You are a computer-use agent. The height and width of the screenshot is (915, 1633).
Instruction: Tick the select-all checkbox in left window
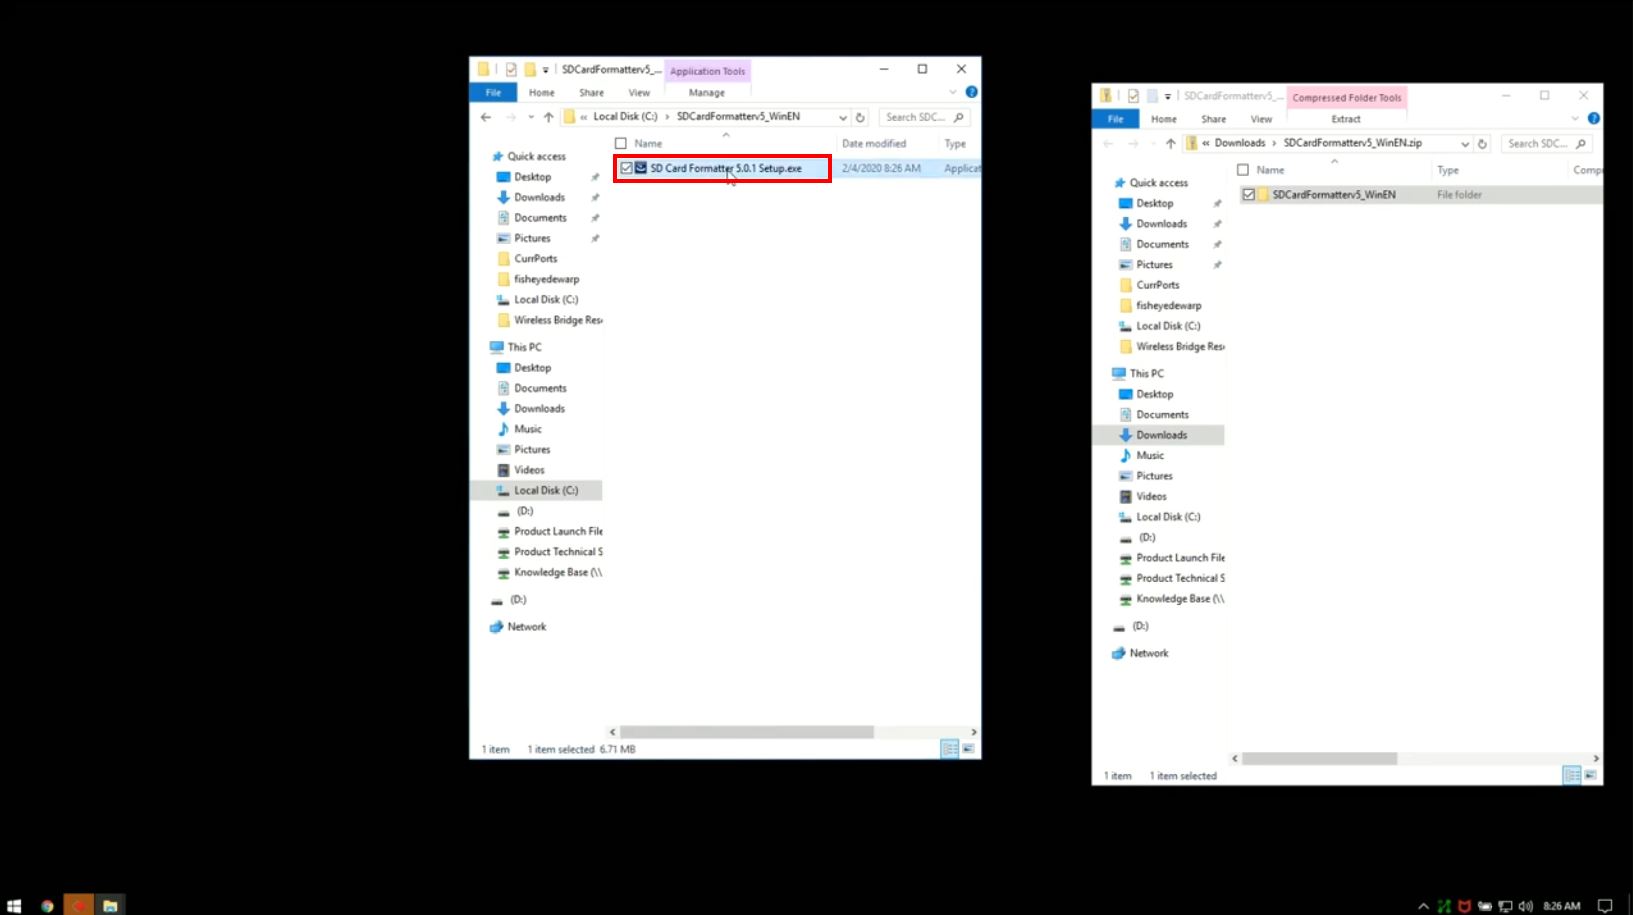pyautogui.click(x=621, y=144)
